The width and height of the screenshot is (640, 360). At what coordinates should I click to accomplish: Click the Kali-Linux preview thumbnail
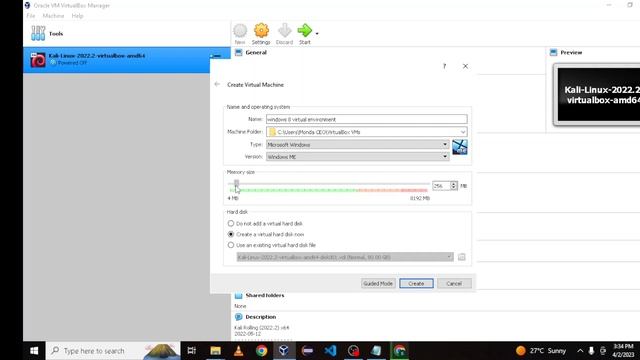coord(598,95)
